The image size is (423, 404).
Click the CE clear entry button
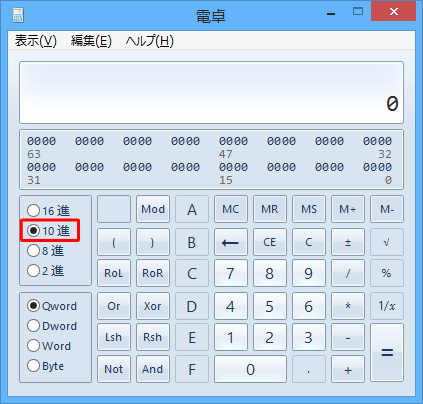coord(270,242)
